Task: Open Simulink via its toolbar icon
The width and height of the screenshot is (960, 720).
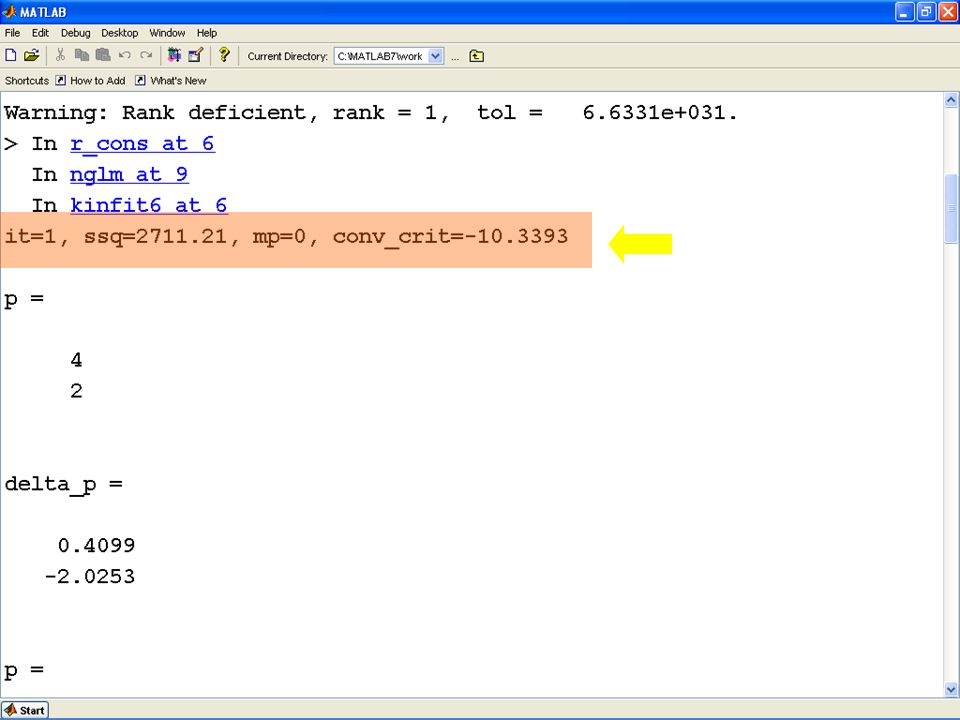Action: (174, 56)
